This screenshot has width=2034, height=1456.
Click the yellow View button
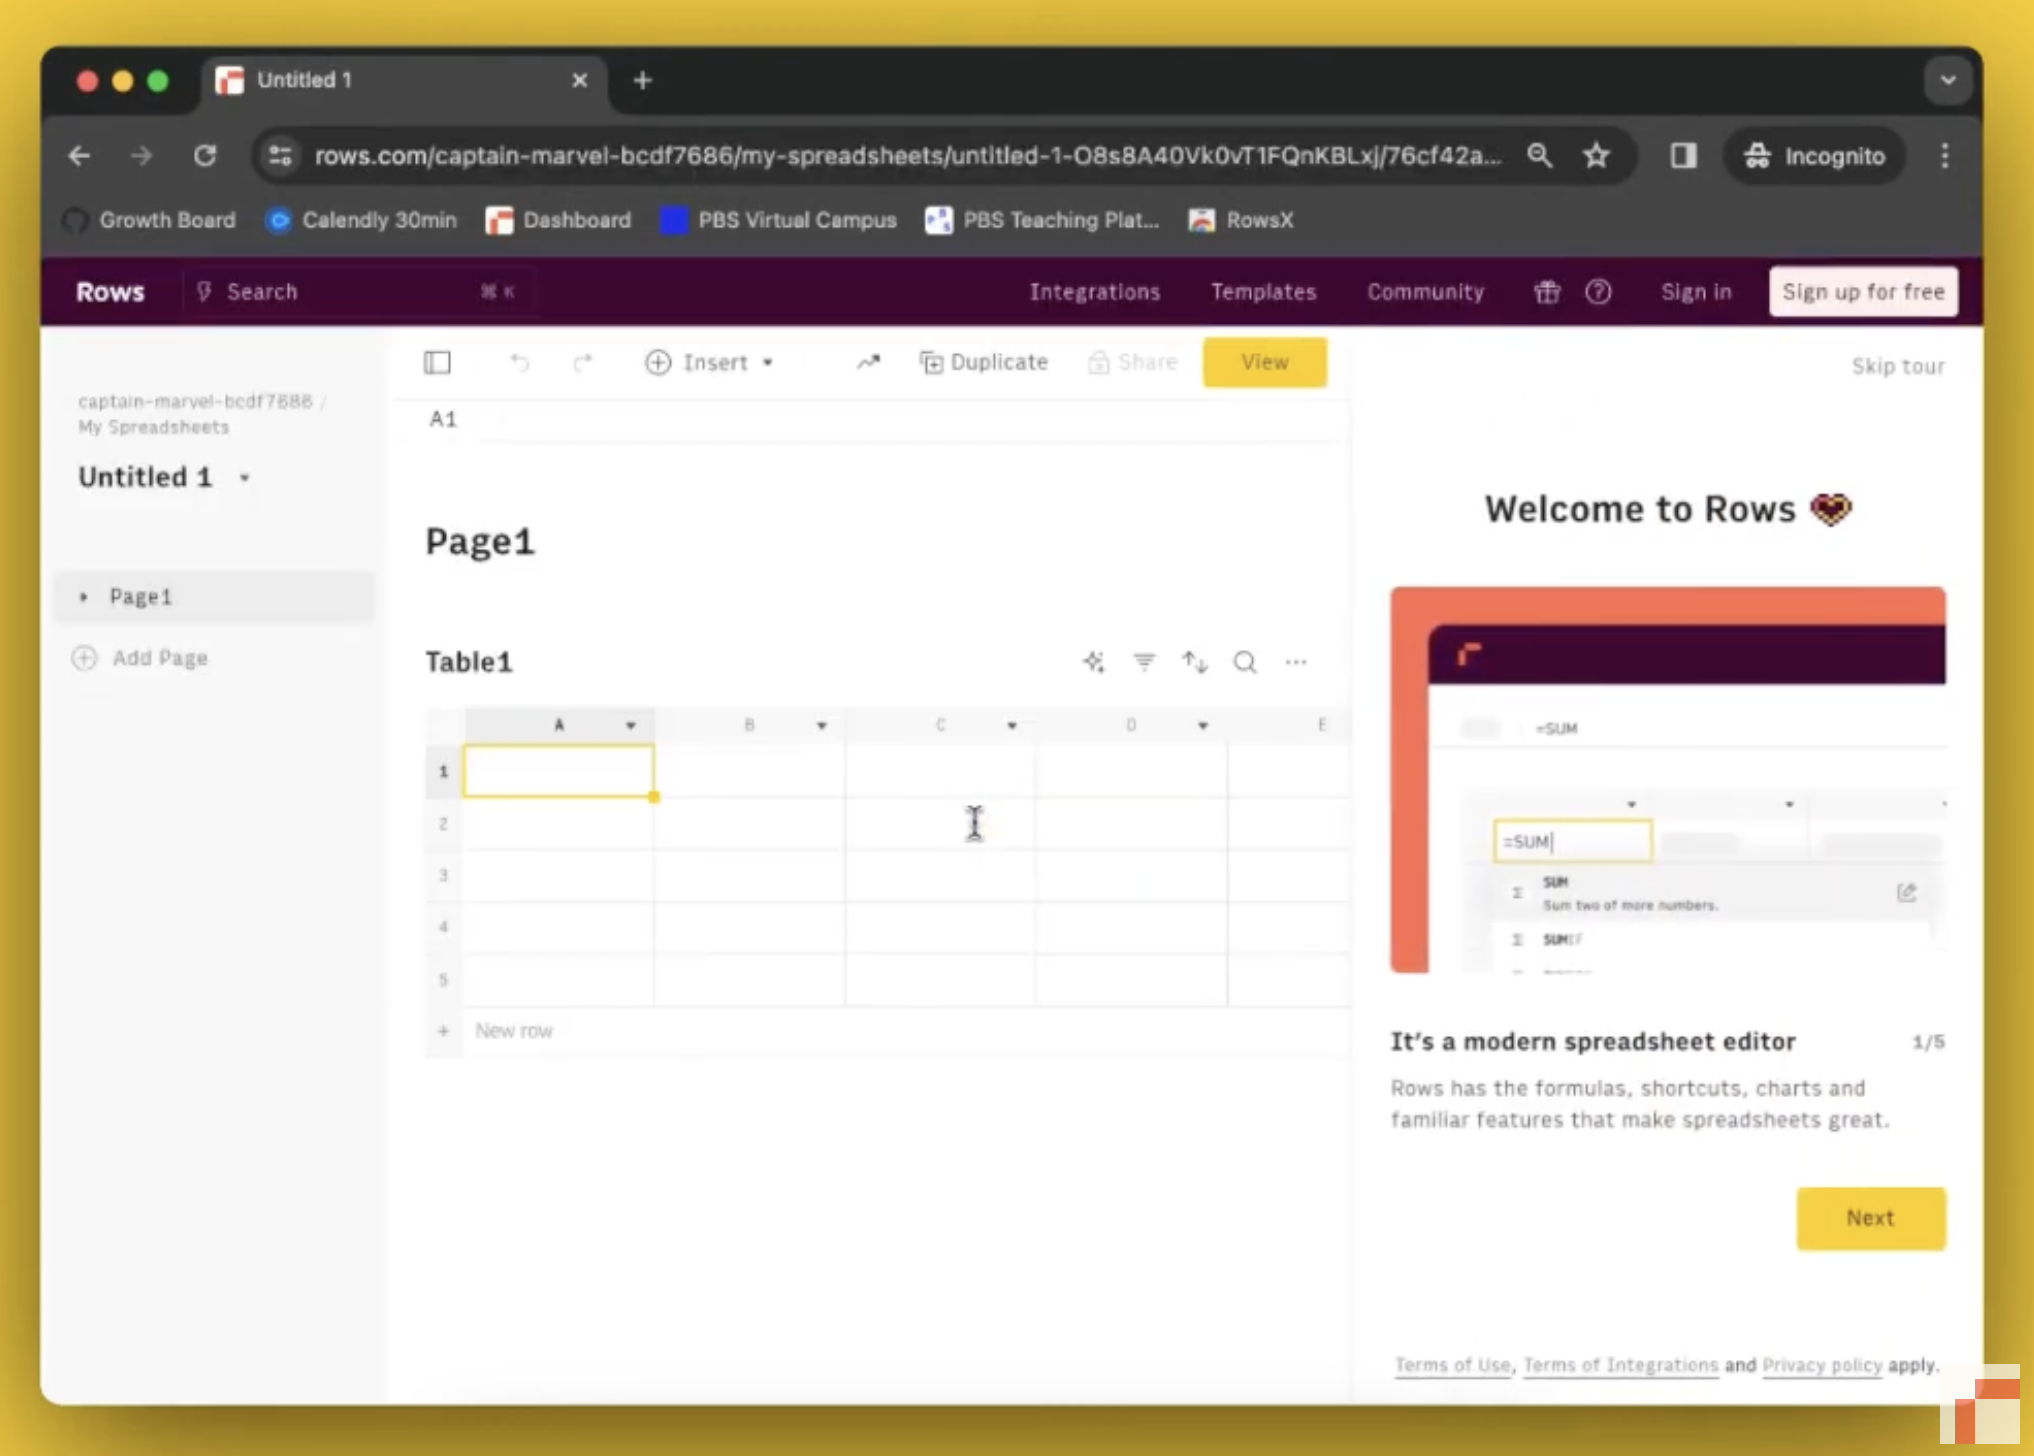[x=1265, y=362]
